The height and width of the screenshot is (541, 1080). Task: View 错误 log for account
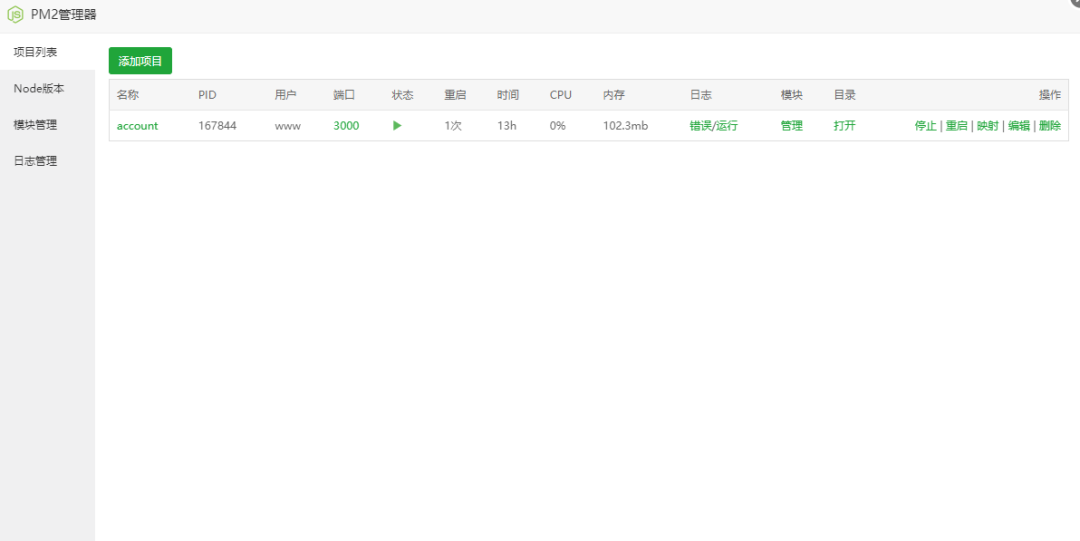tap(700, 126)
